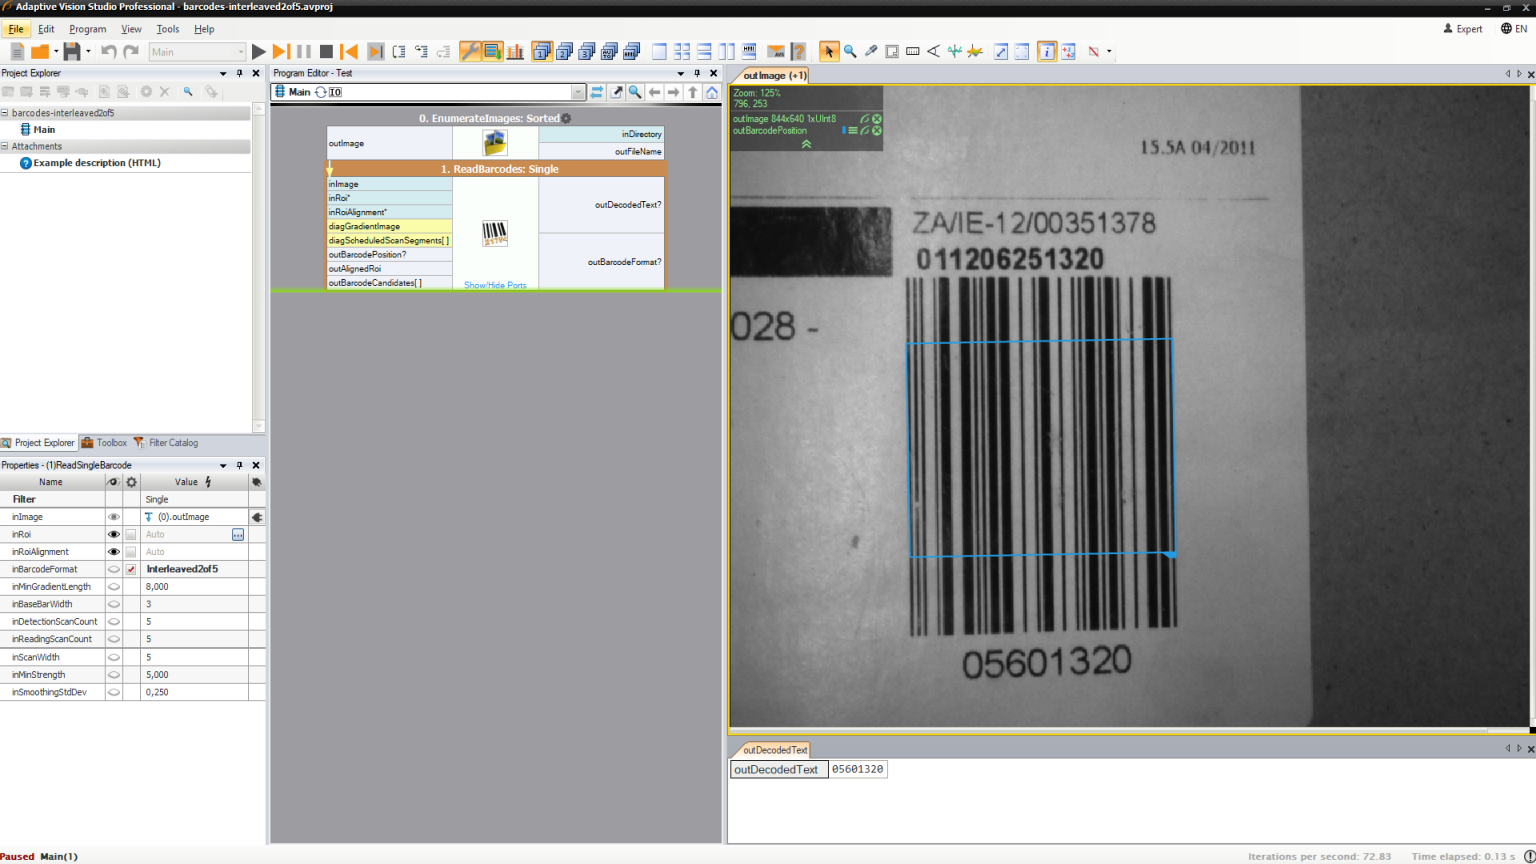Select the eyedropper color picker tool
Viewport: 1536px width, 864px height.
point(870,51)
